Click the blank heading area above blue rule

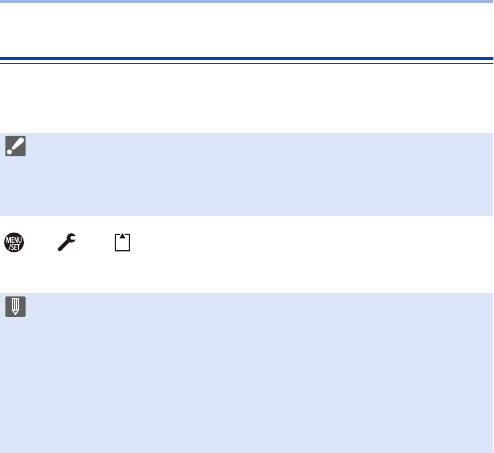click(247, 30)
